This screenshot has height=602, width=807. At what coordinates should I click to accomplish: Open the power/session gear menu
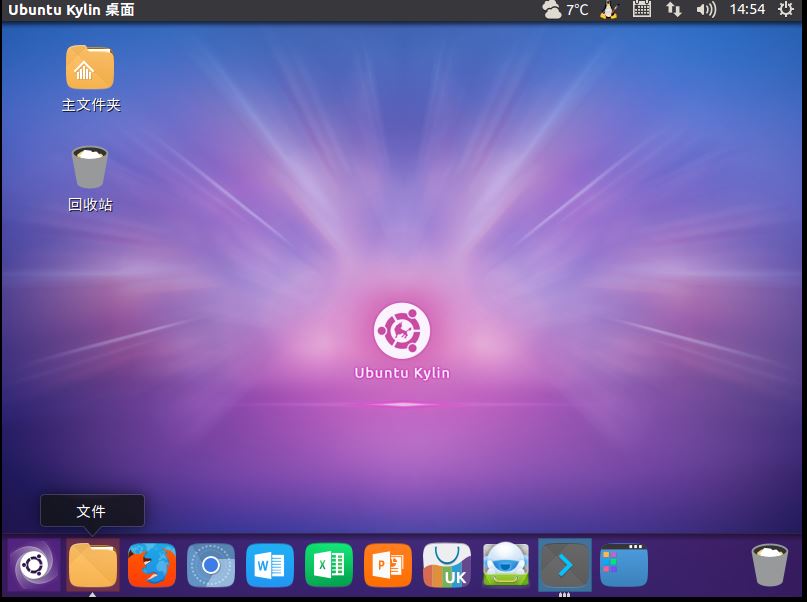pyautogui.click(x=786, y=9)
